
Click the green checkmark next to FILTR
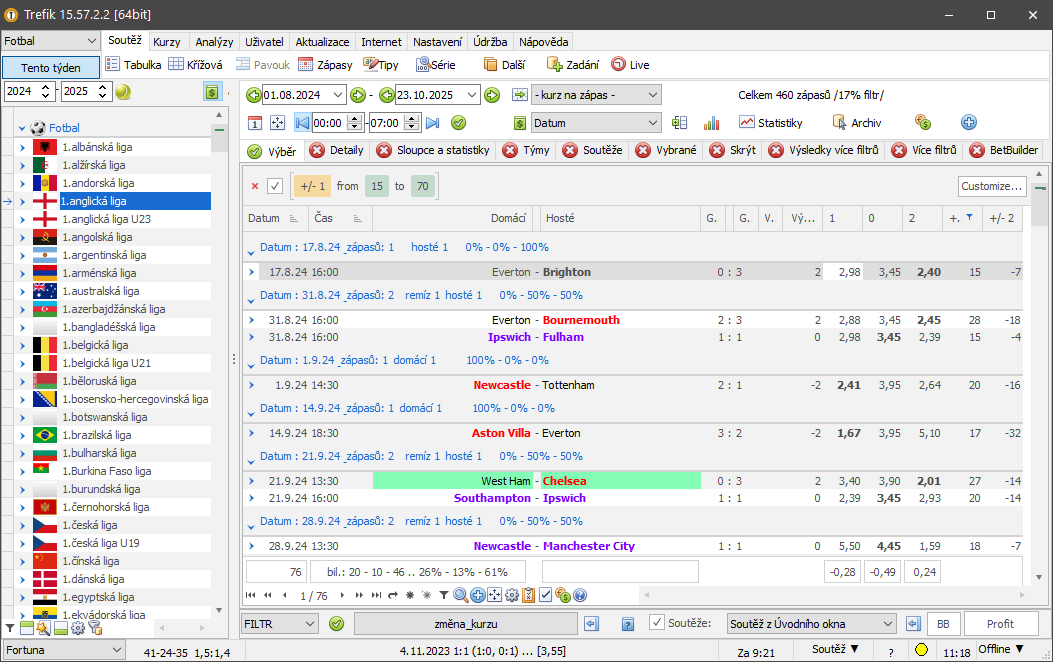336,624
